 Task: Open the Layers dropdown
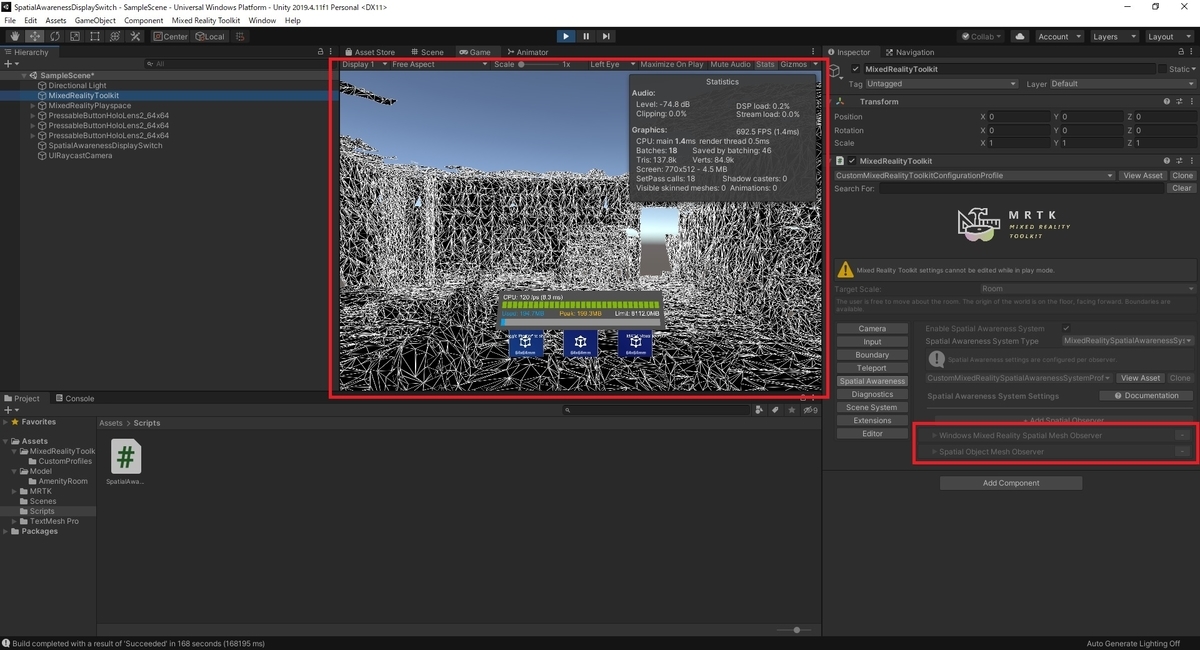[x=1113, y=36]
